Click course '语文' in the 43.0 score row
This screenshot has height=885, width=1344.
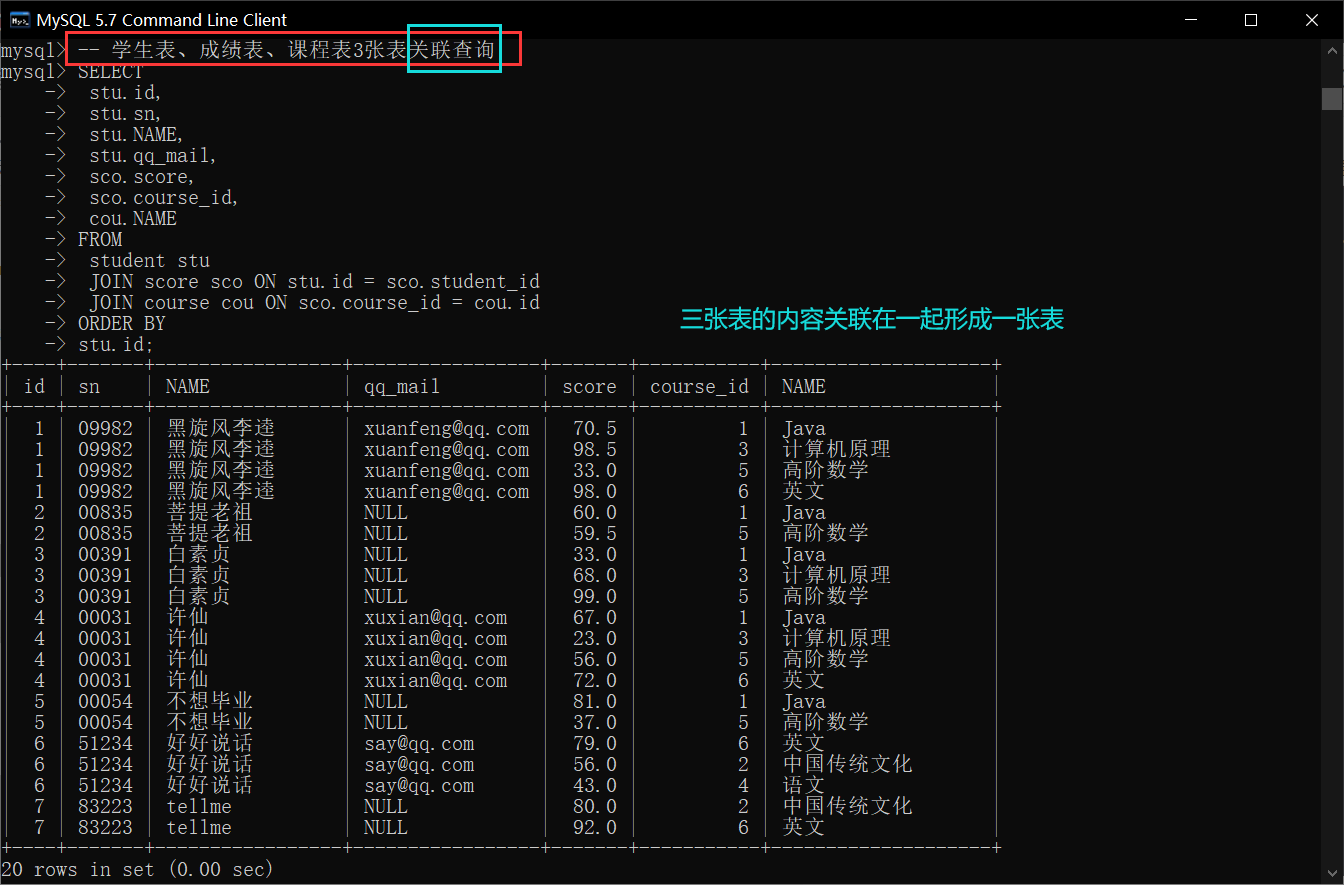click(803, 786)
